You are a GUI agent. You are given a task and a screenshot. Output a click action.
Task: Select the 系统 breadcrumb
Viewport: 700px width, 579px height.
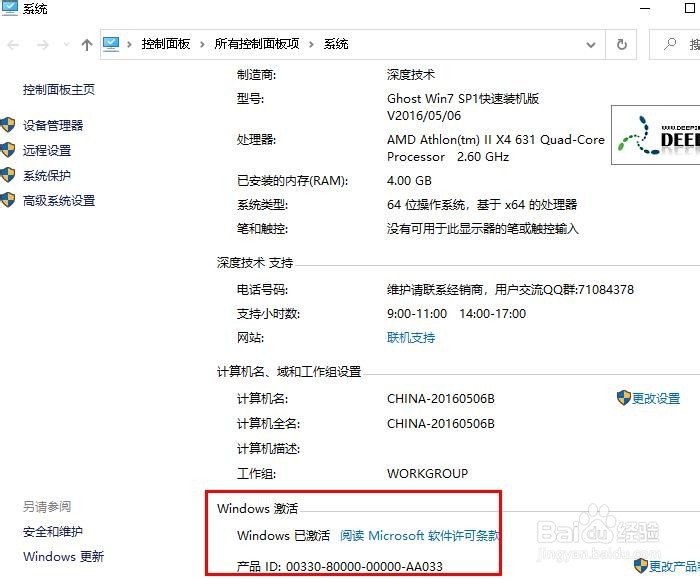tap(336, 44)
